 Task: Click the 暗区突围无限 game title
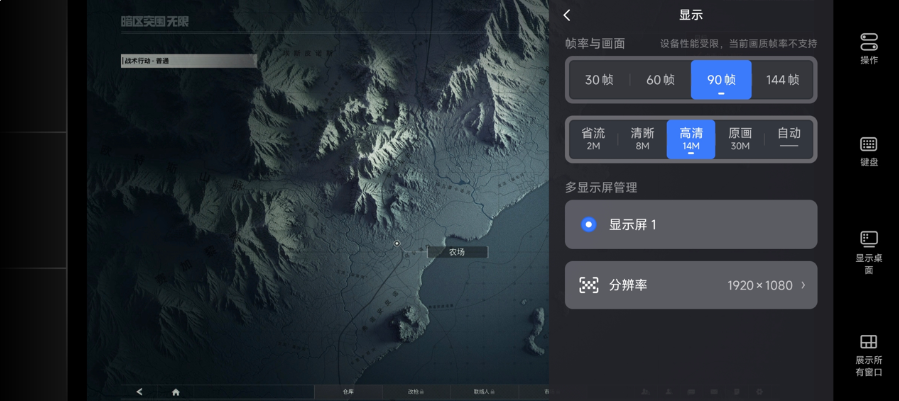pyautogui.click(x=155, y=22)
